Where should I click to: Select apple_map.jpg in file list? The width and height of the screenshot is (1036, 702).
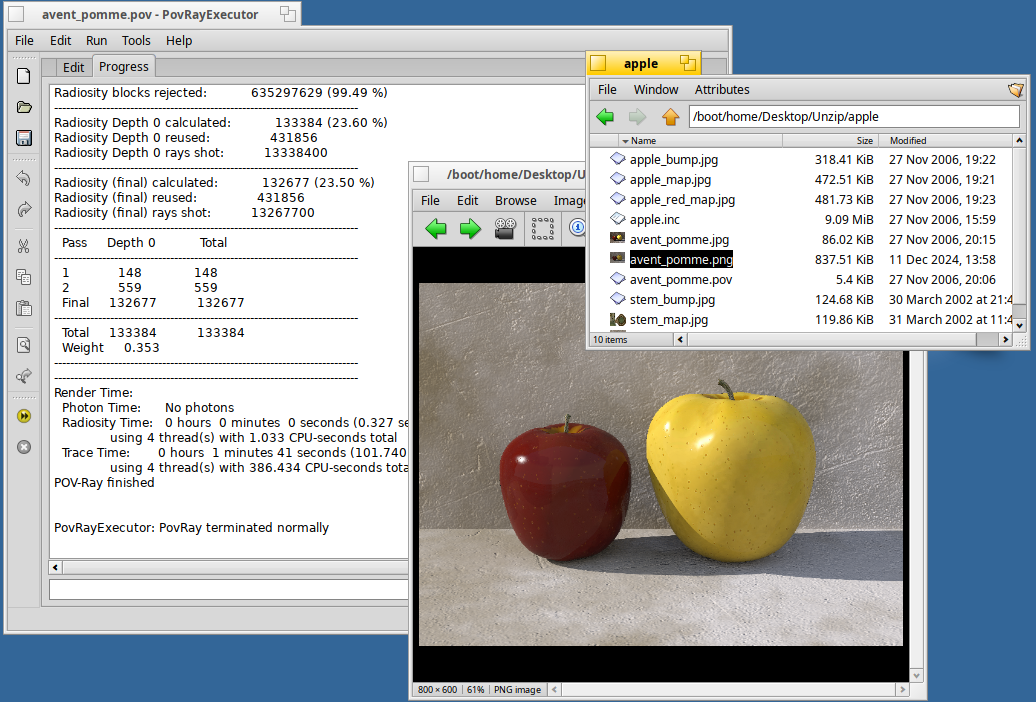pos(670,179)
